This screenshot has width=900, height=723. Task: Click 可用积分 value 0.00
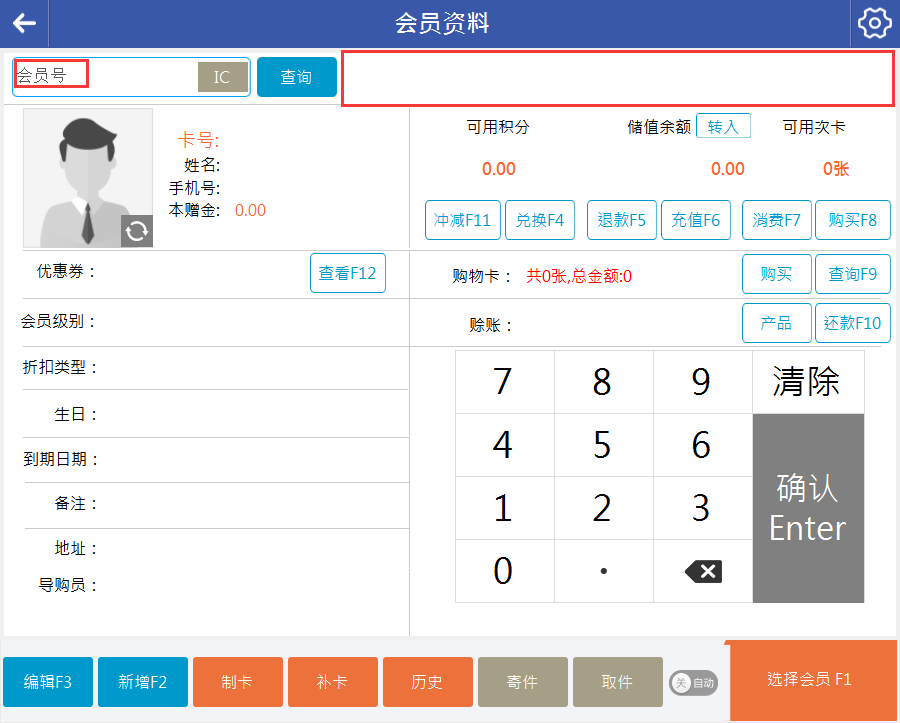pyautogui.click(x=499, y=169)
